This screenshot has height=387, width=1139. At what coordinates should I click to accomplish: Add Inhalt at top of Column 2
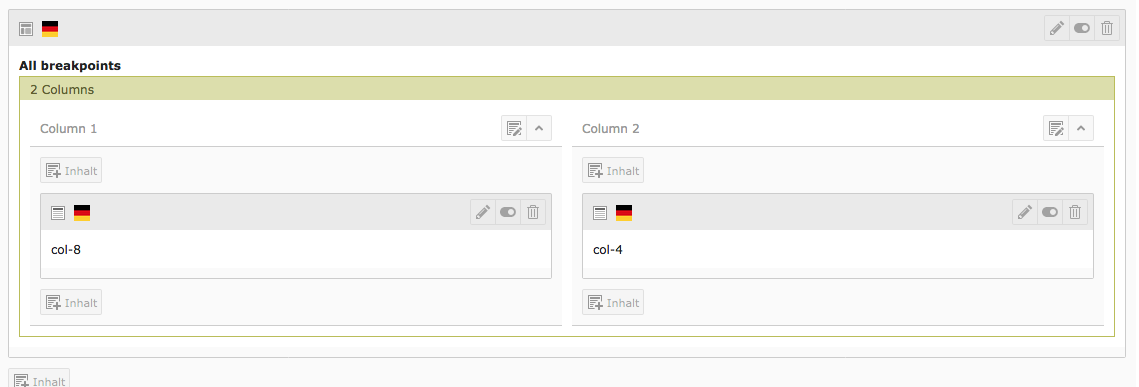(613, 171)
